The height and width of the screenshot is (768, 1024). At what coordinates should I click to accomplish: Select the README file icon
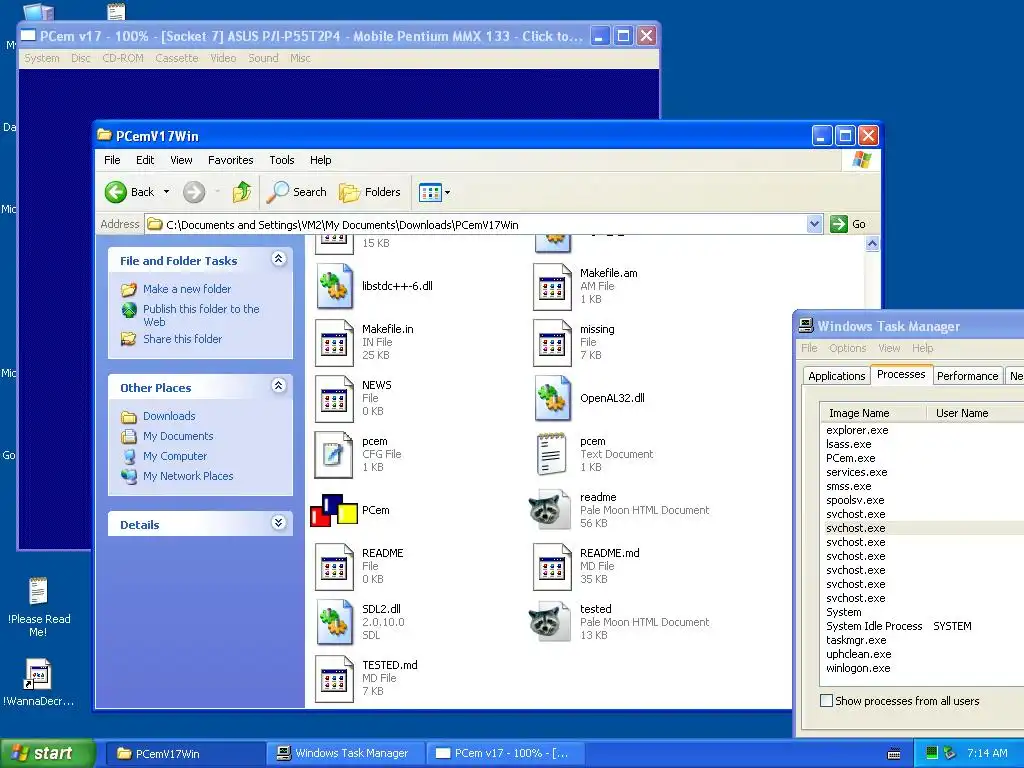pyautogui.click(x=334, y=566)
